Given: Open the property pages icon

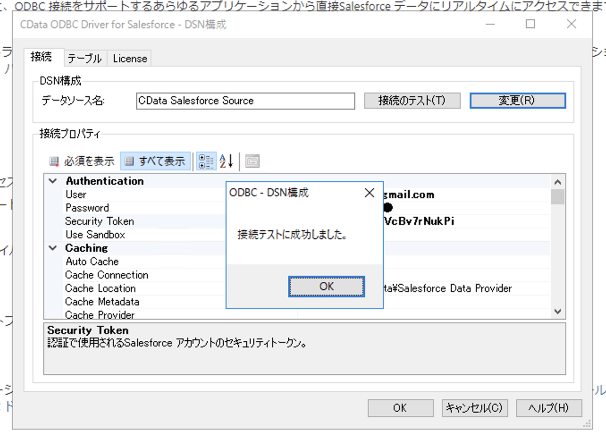Looking at the screenshot, I should [x=252, y=161].
